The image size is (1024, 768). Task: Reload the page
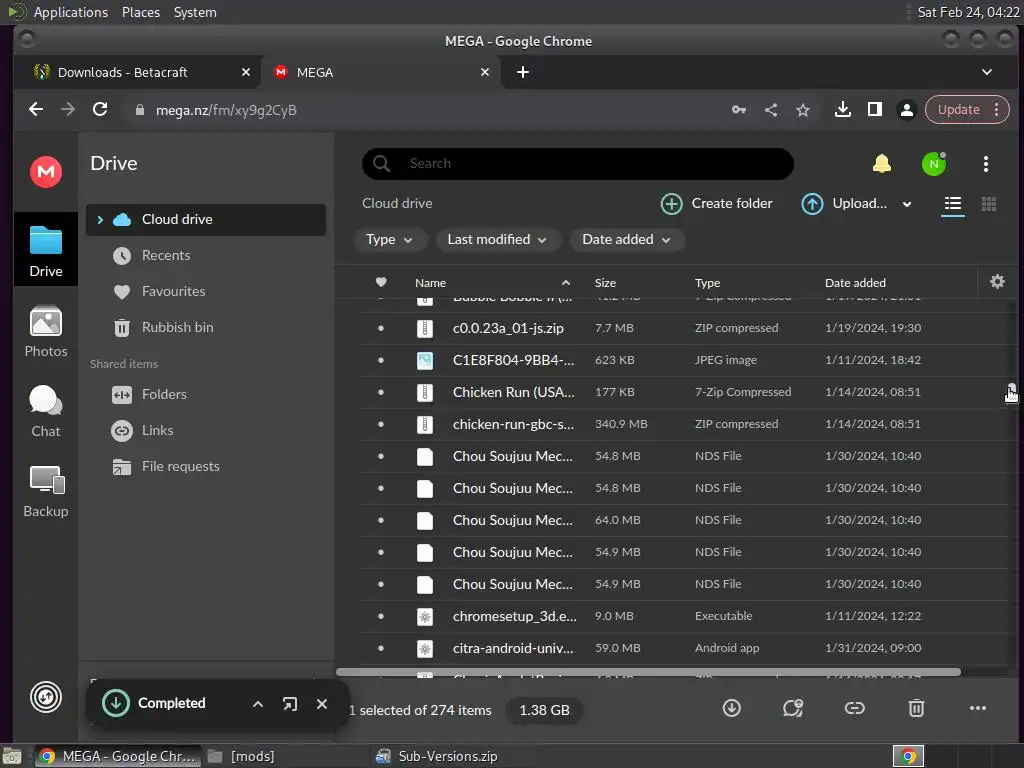[x=100, y=110]
